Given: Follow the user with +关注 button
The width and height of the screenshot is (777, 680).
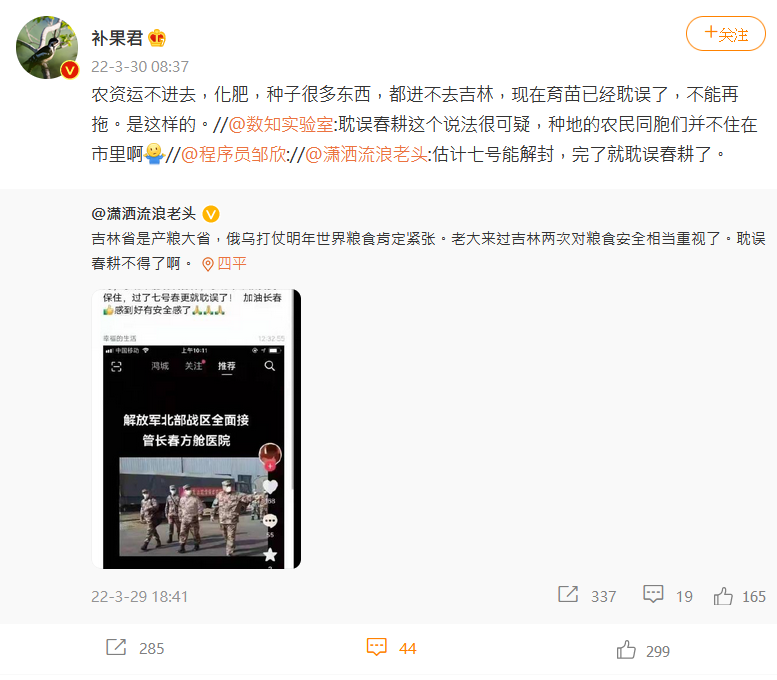Looking at the screenshot, I should tap(725, 34).
